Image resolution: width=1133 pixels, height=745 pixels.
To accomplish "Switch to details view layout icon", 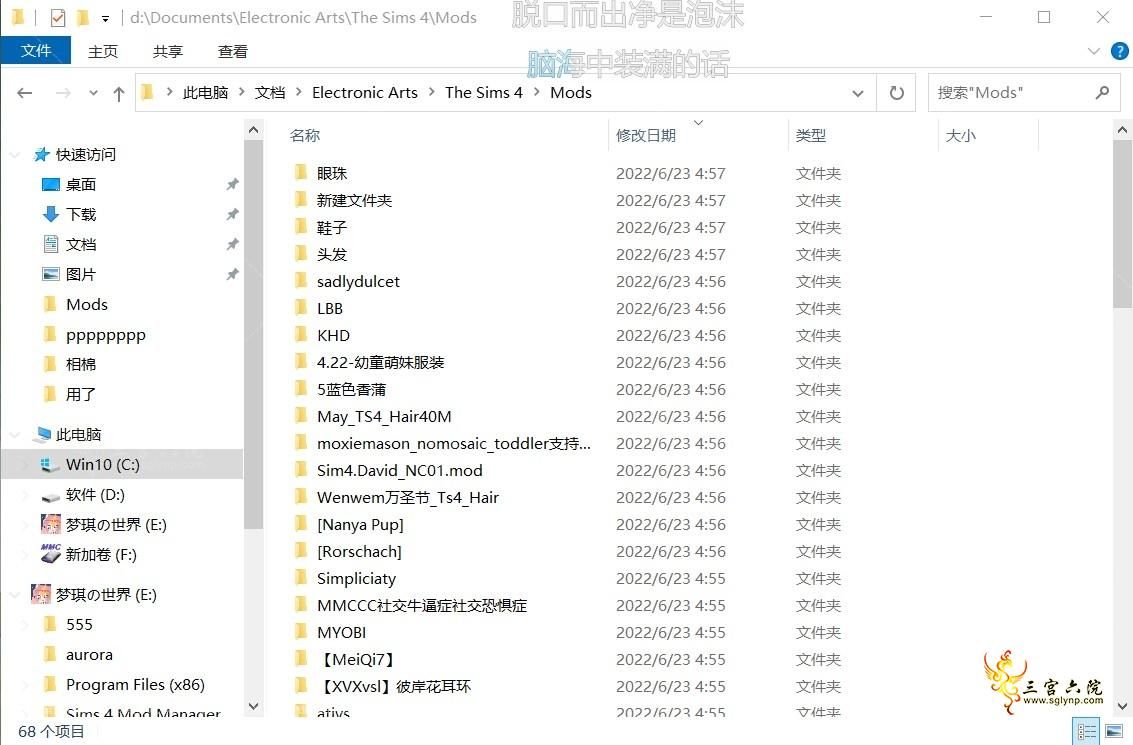I will click(1087, 731).
